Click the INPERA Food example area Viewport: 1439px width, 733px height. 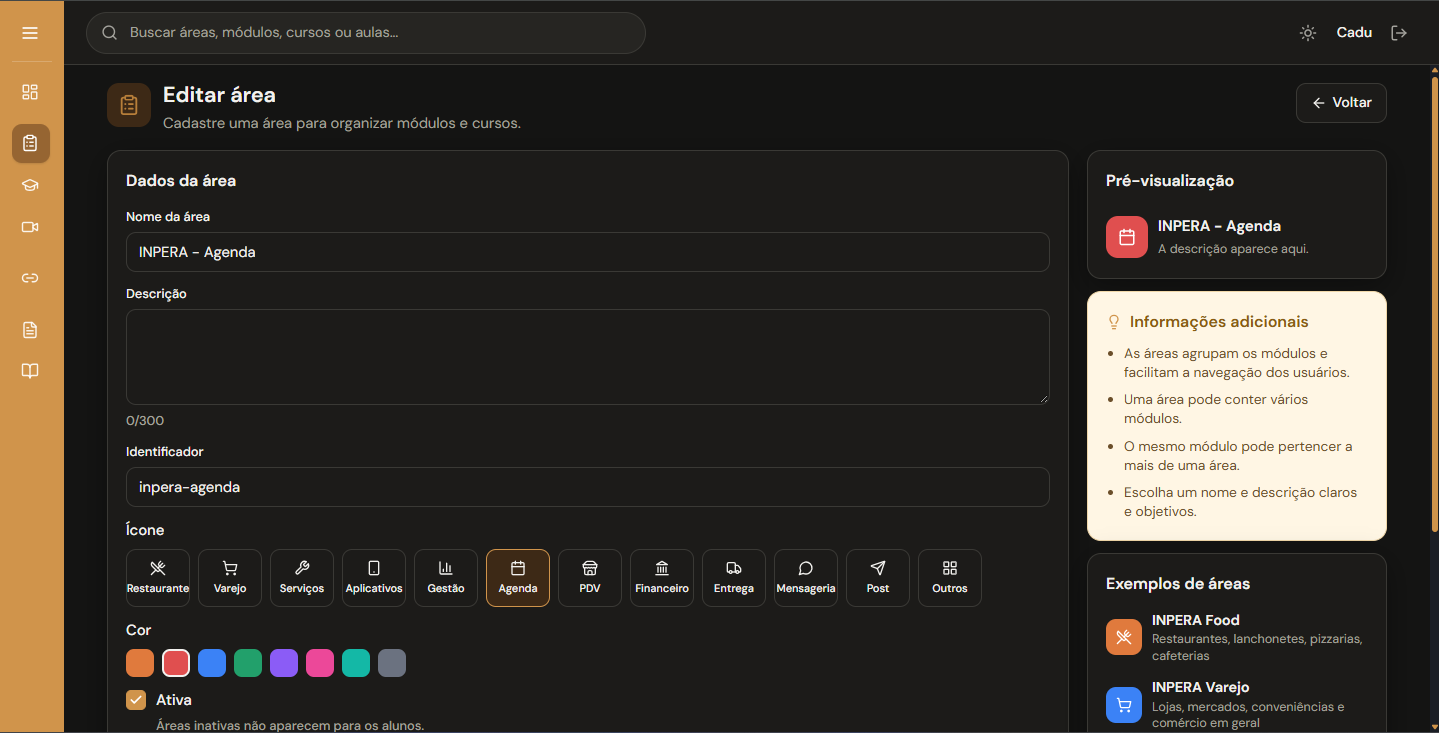1237,638
